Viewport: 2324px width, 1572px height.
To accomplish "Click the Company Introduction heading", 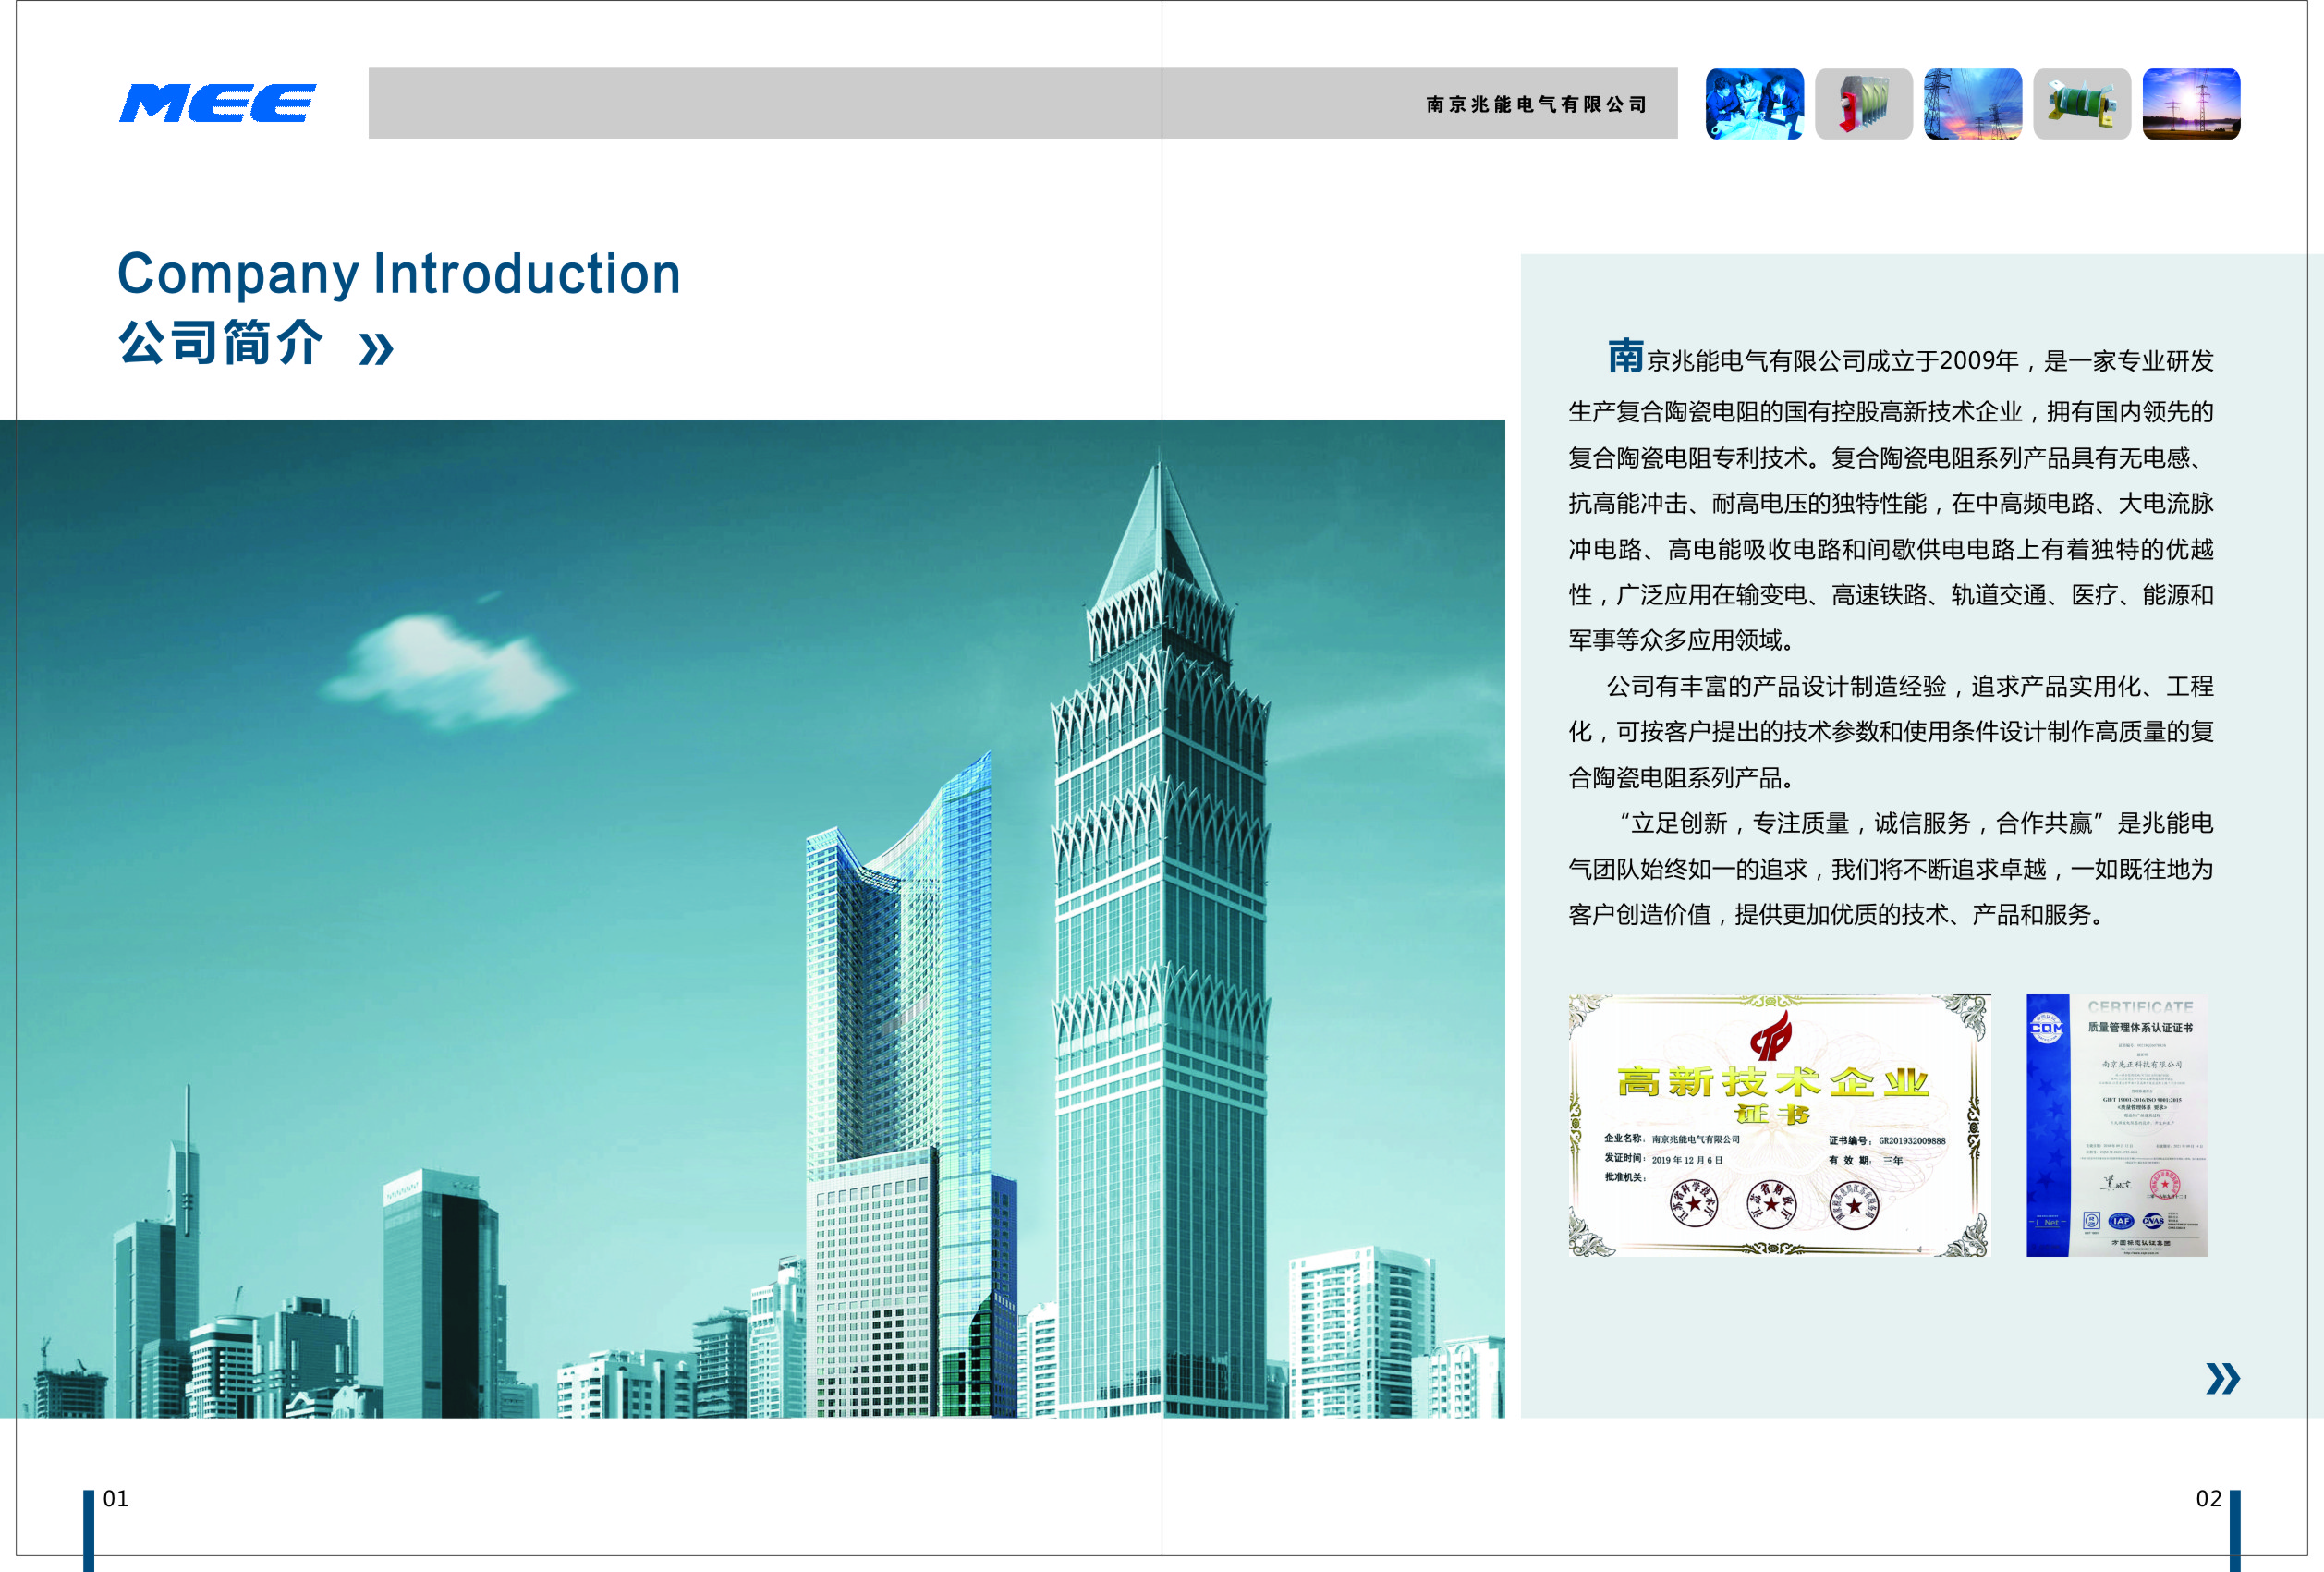I will [x=399, y=274].
